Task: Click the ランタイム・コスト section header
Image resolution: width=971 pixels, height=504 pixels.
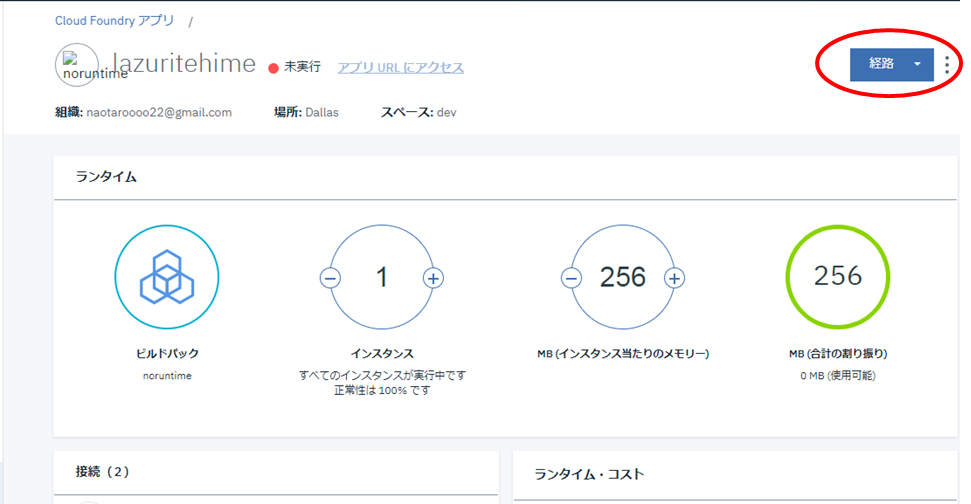Action: pos(589,474)
